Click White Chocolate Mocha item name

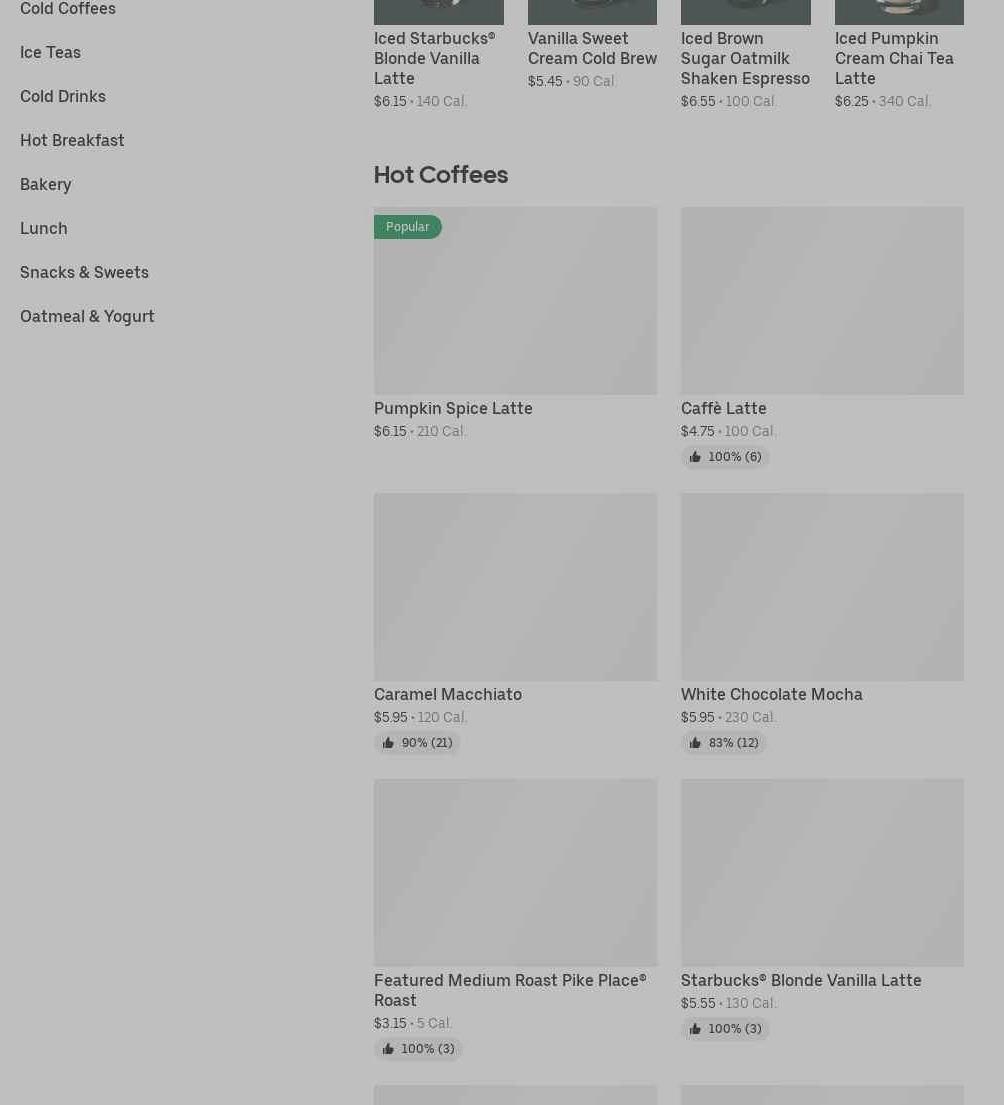point(771,694)
